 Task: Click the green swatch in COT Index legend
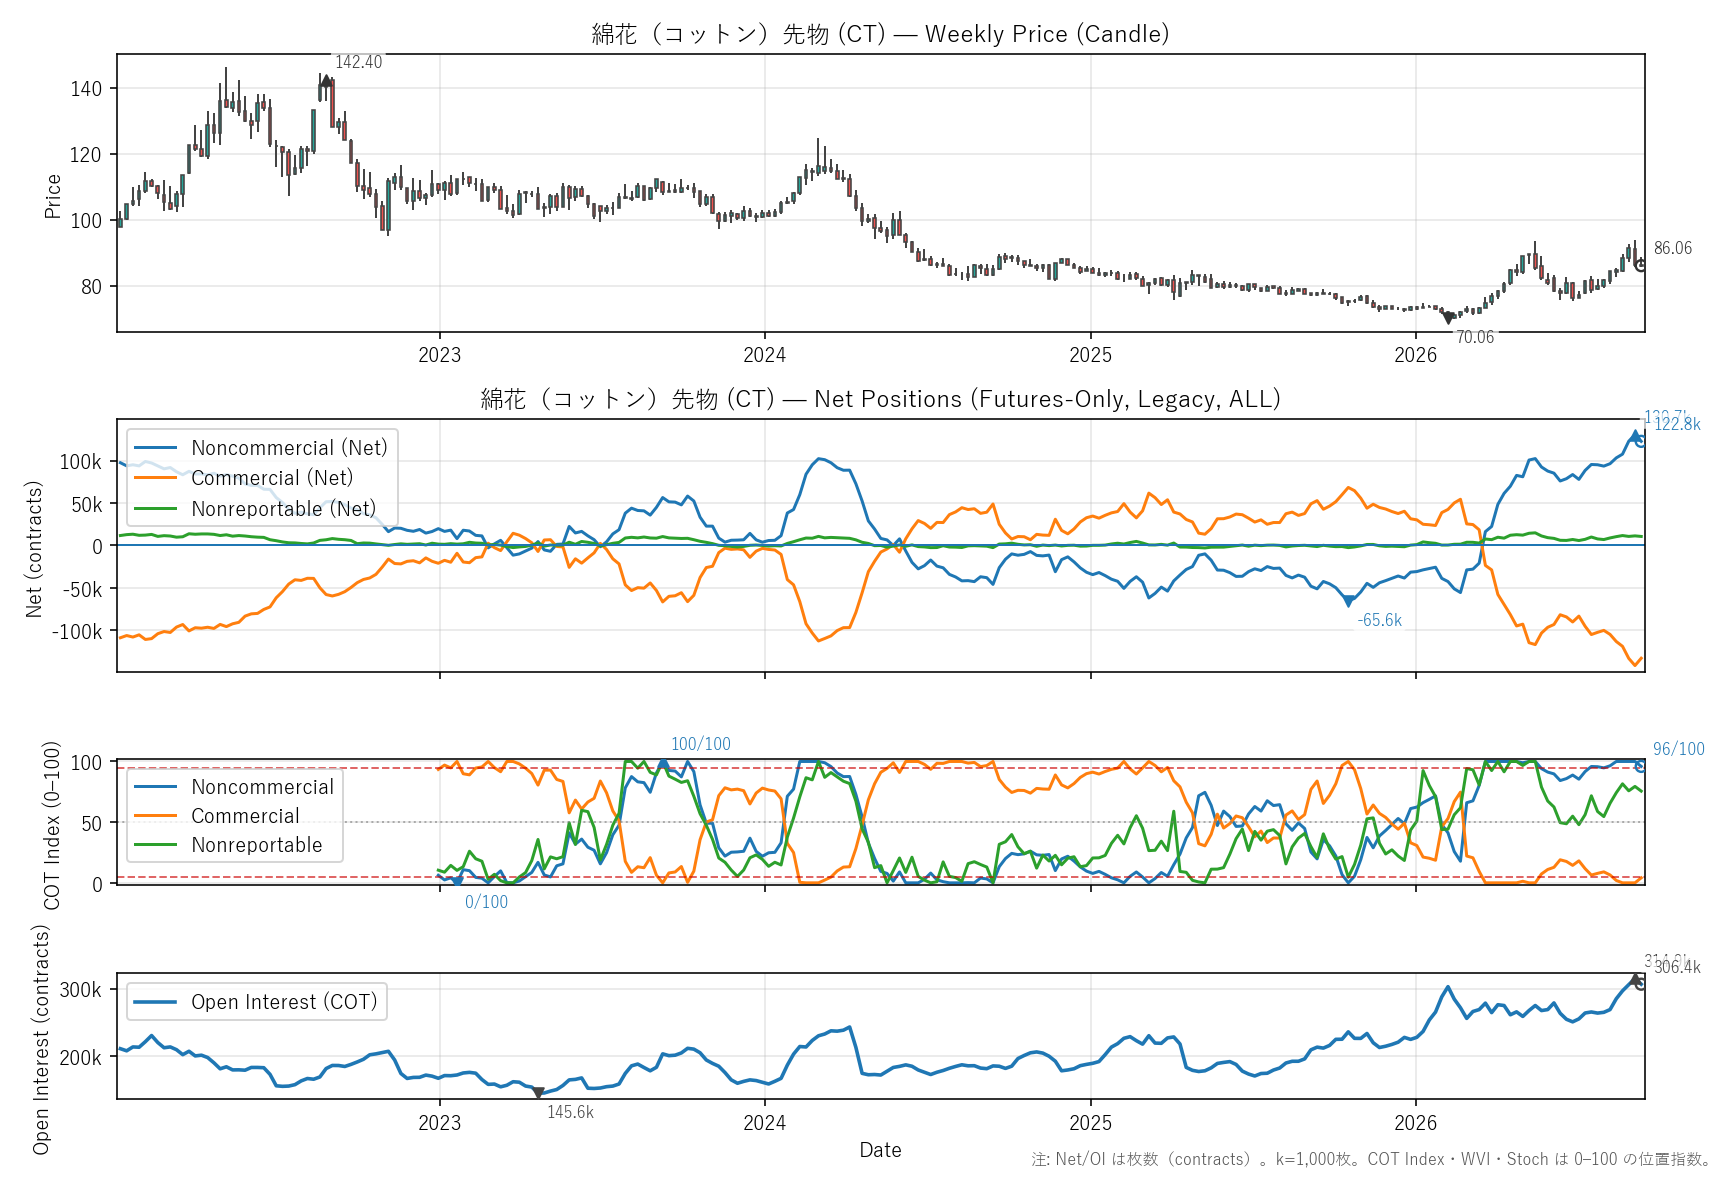[156, 845]
